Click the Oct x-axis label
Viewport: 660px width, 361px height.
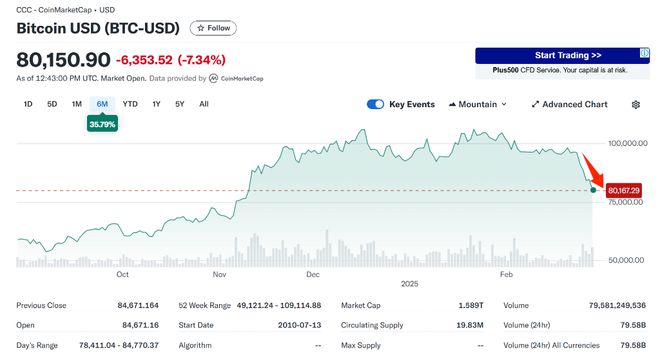122,275
